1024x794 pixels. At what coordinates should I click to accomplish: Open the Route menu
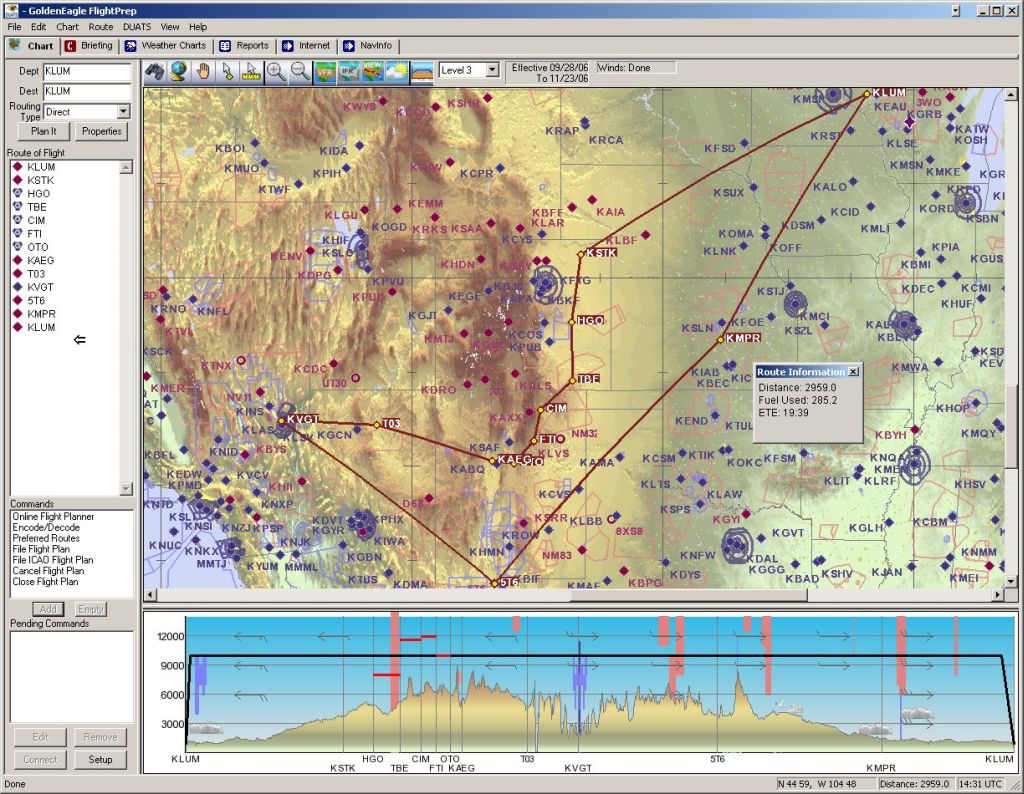(101, 27)
